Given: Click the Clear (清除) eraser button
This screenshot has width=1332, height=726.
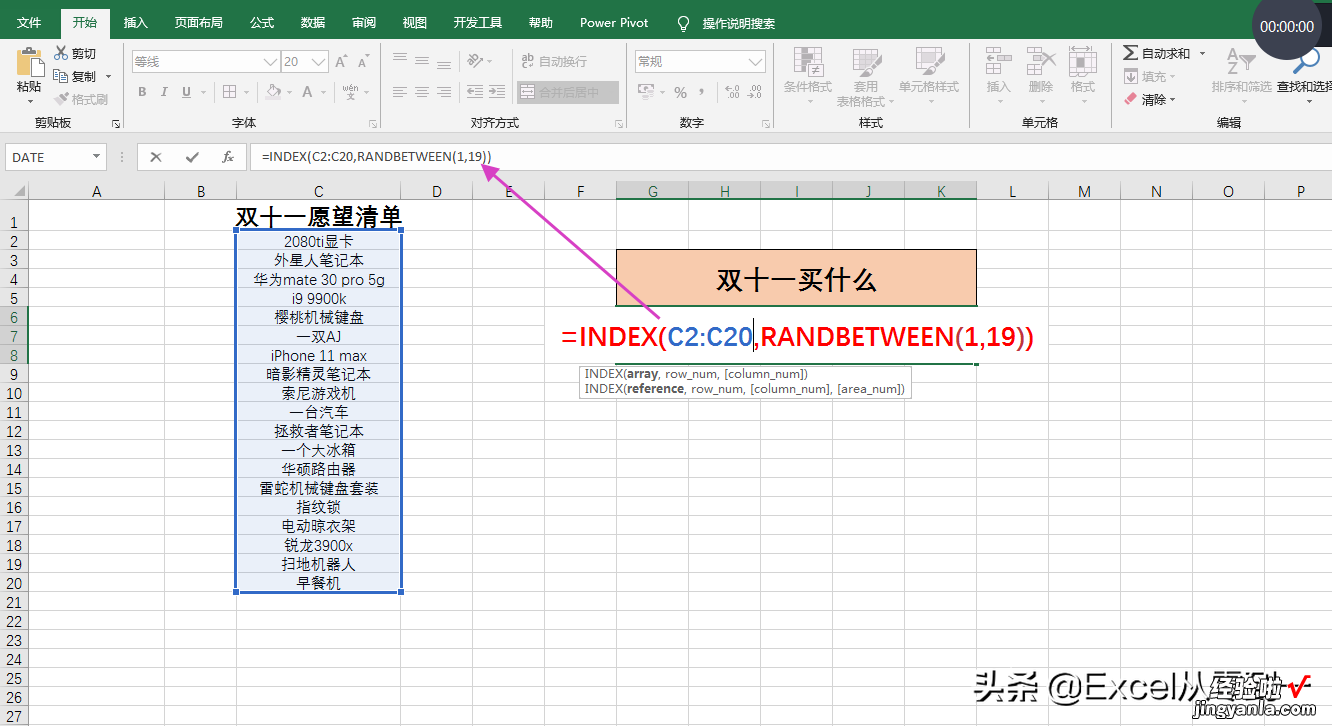Looking at the screenshot, I should 1150,99.
